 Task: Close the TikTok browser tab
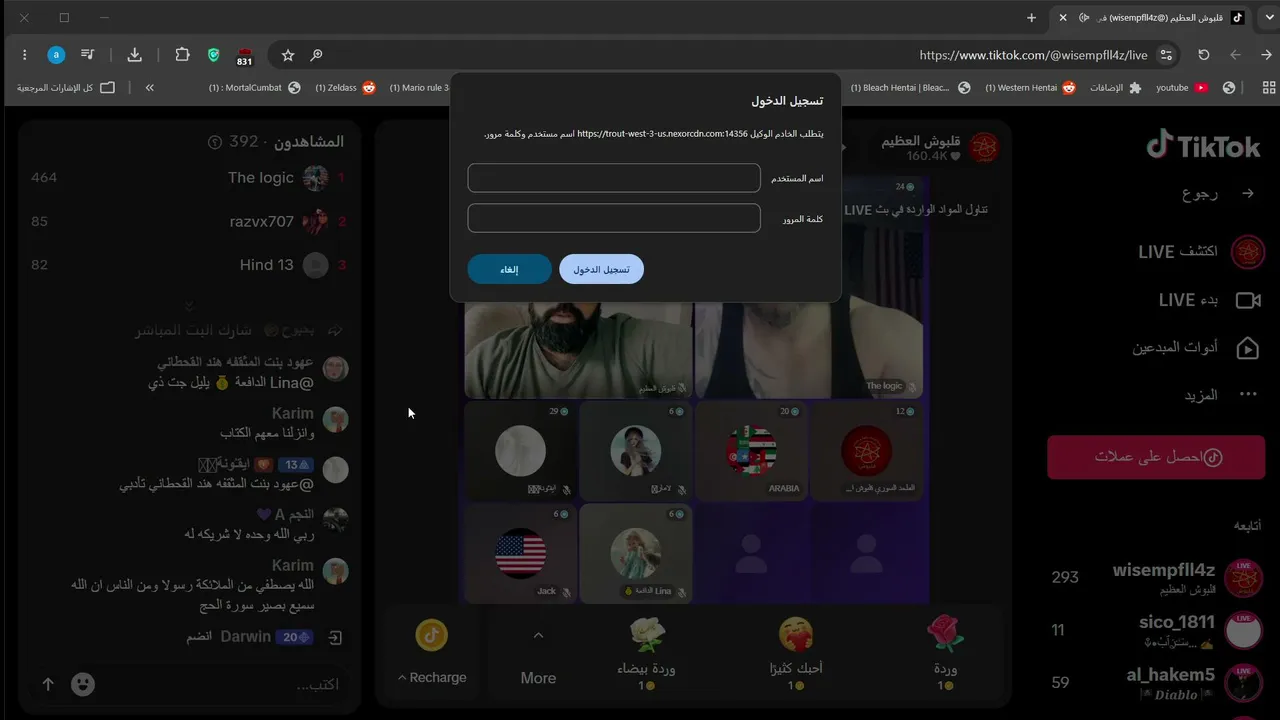point(1063,17)
